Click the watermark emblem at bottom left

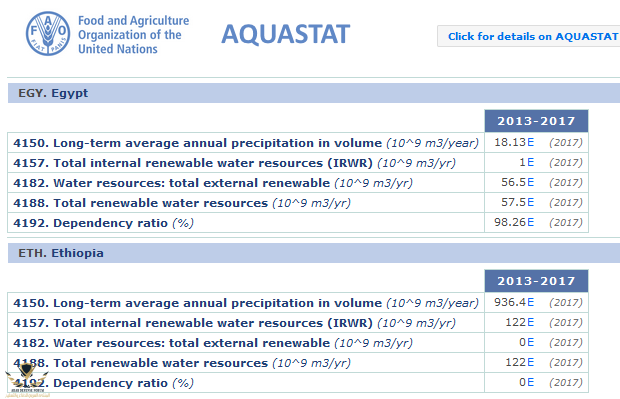(x=26, y=381)
